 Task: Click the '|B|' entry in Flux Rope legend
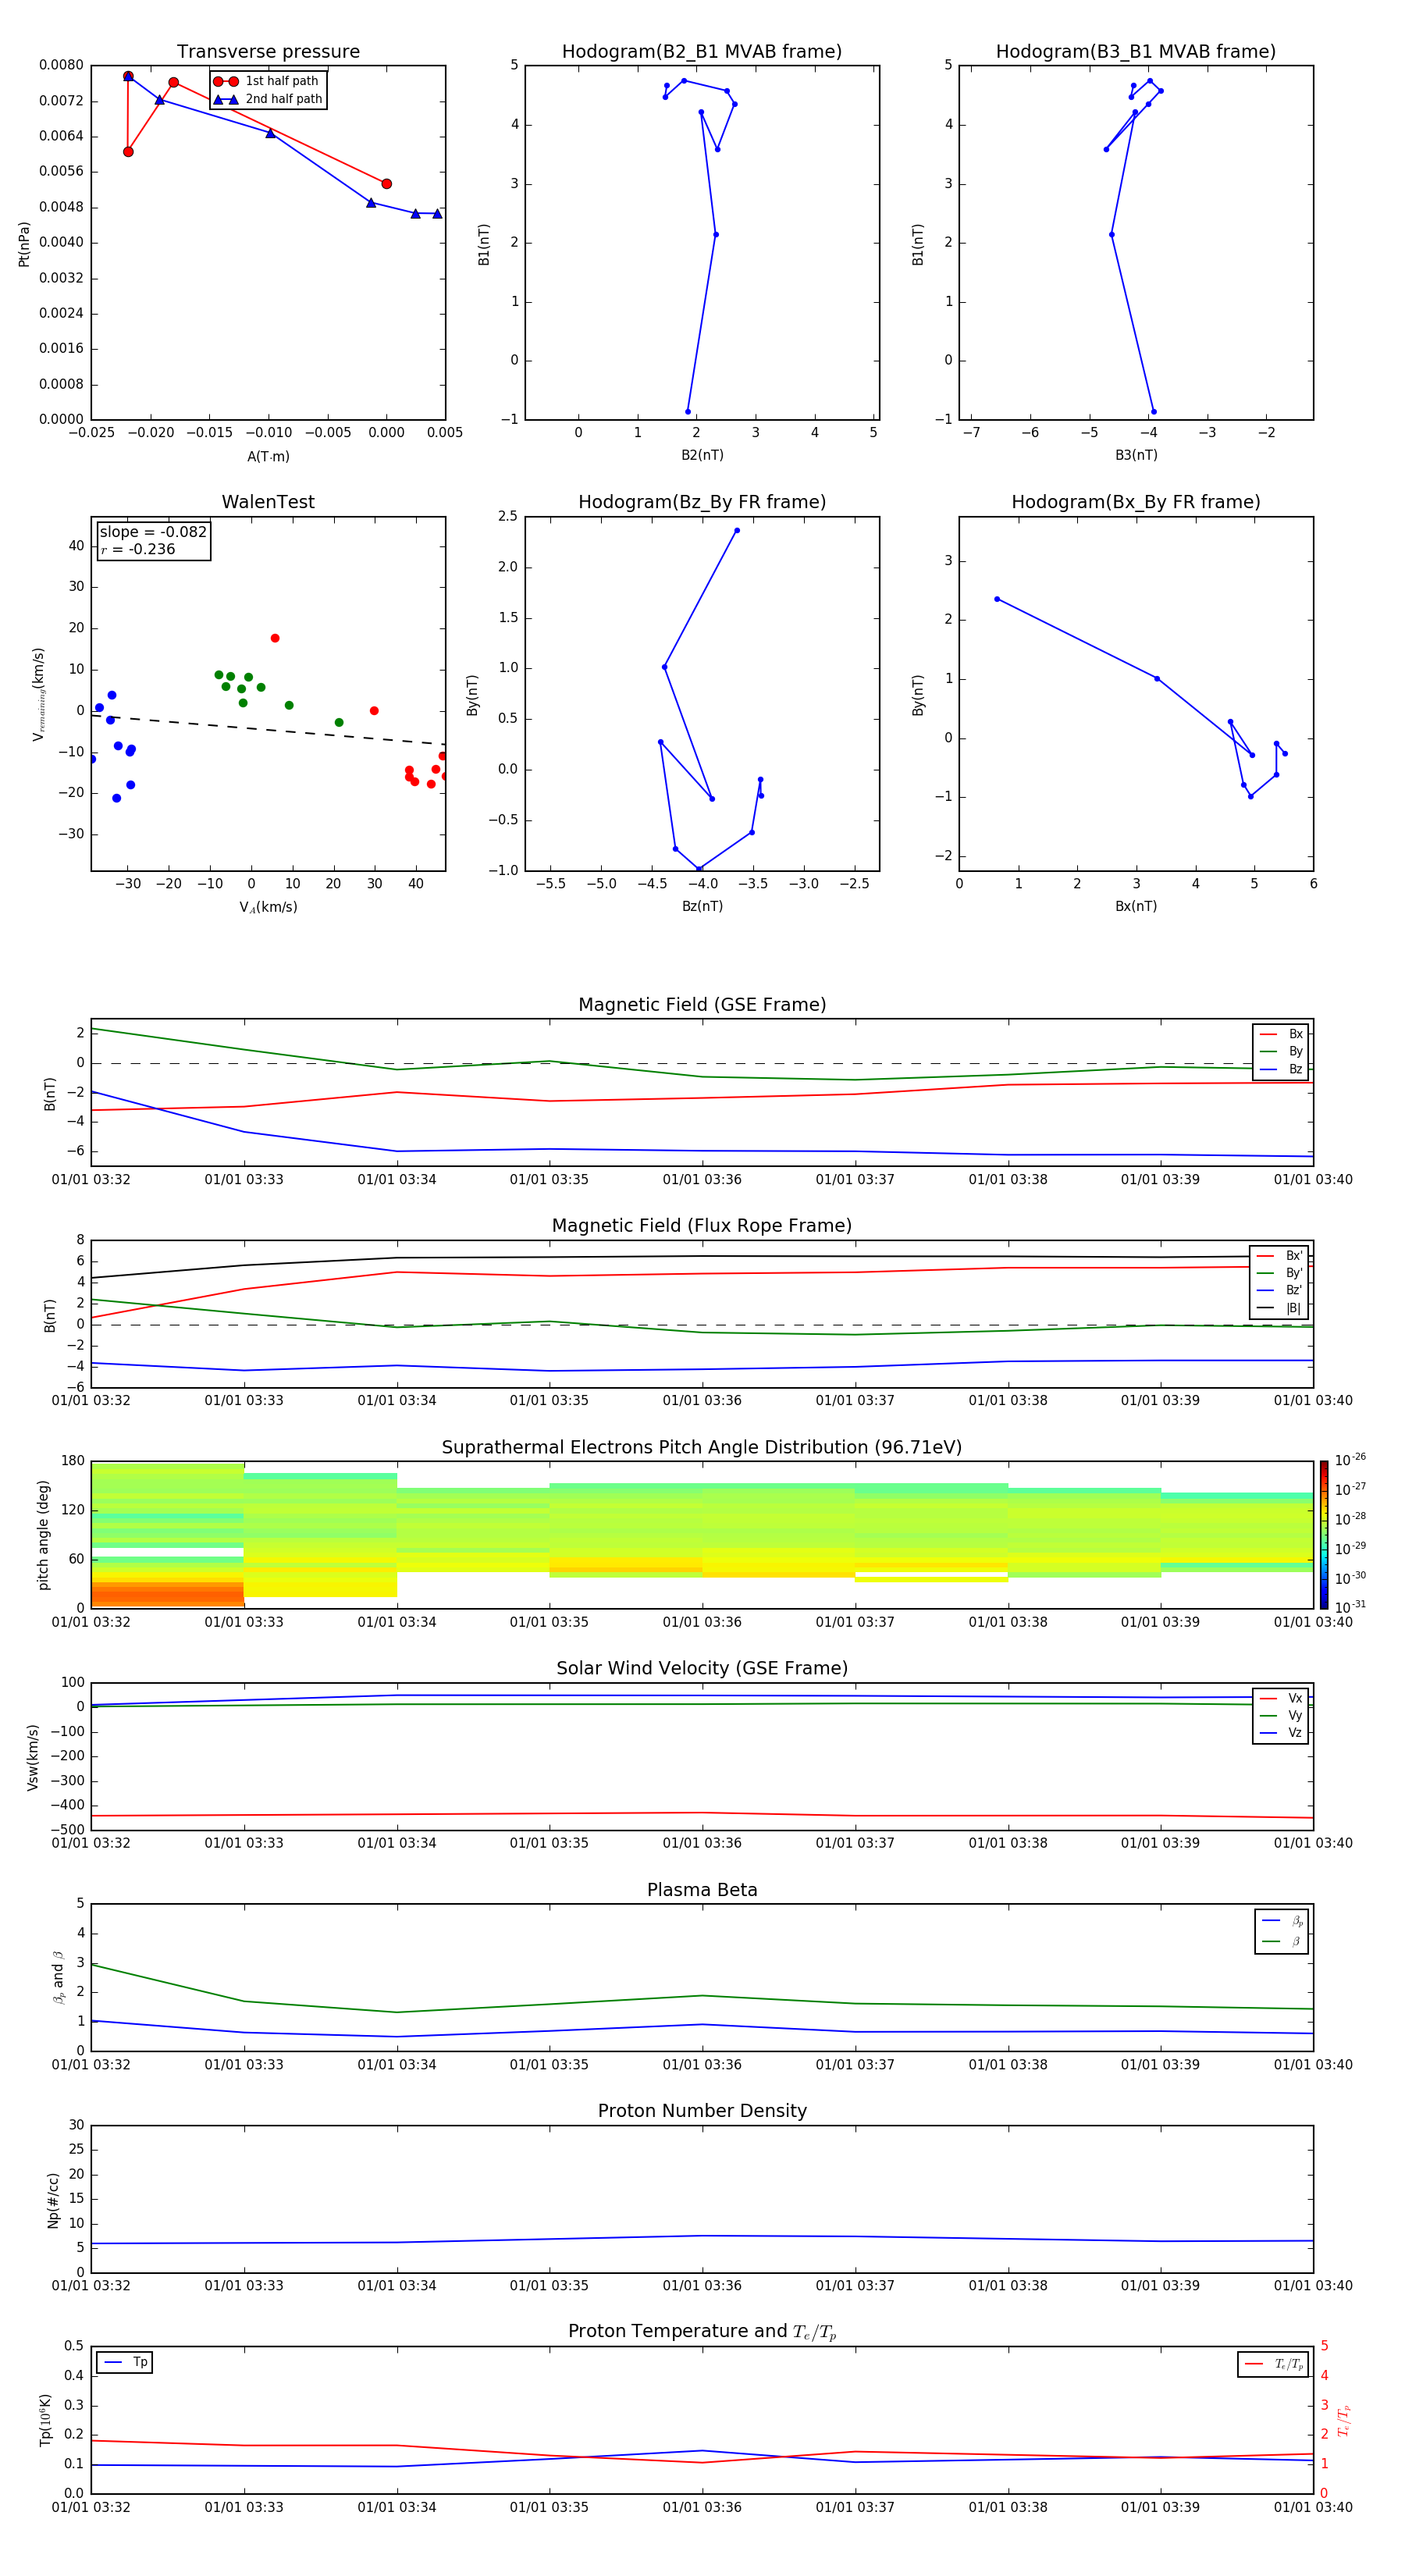click(1281, 1308)
